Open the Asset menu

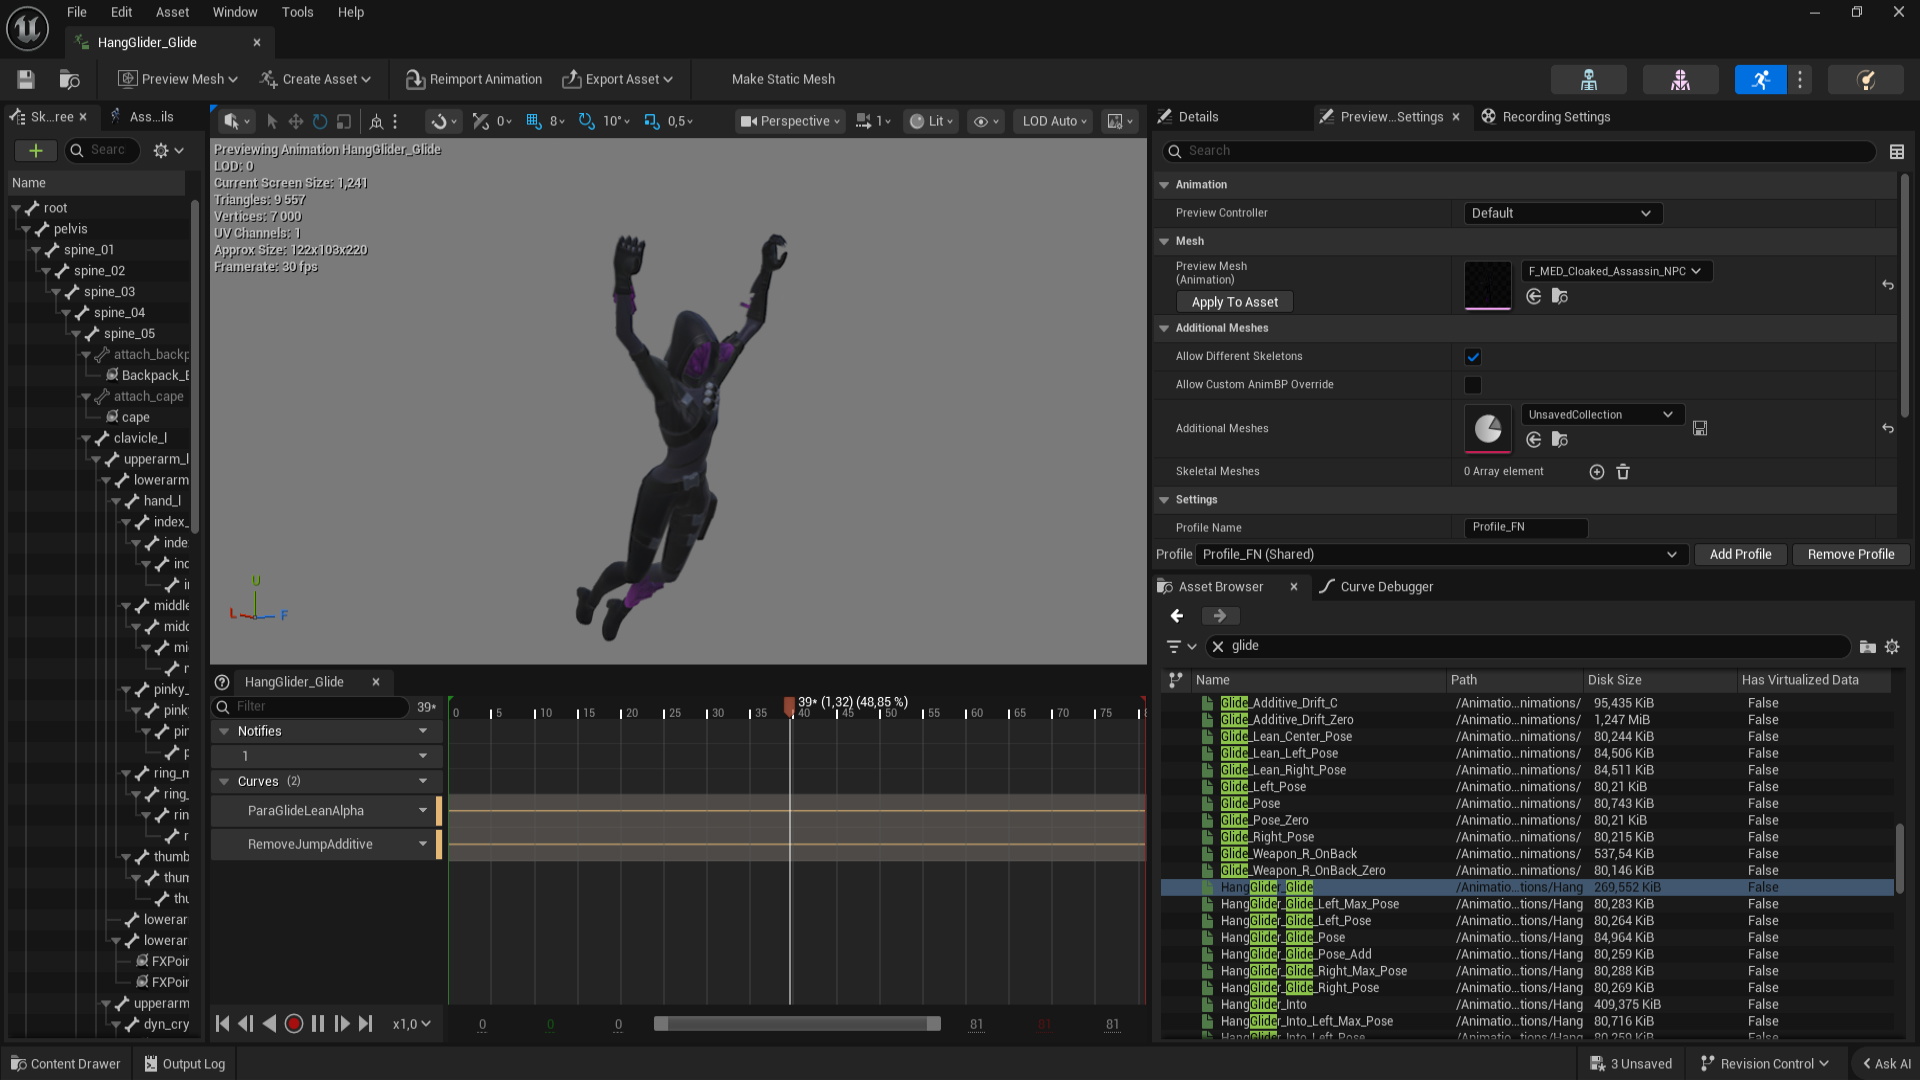[x=172, y=12]
